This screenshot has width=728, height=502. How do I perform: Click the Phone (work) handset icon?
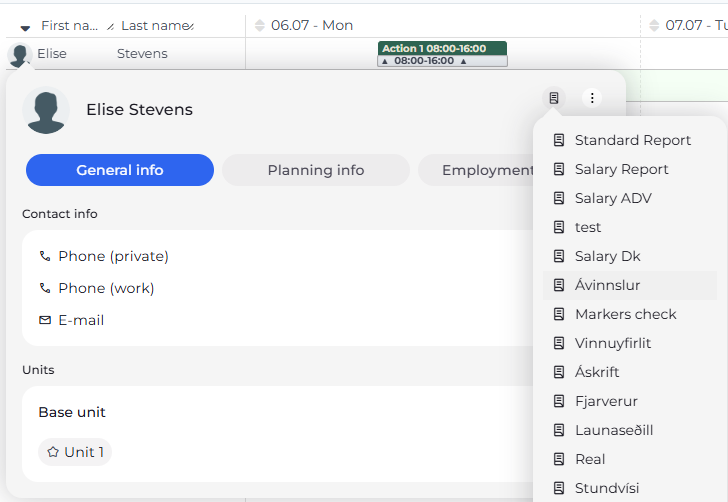pos(45,288)
